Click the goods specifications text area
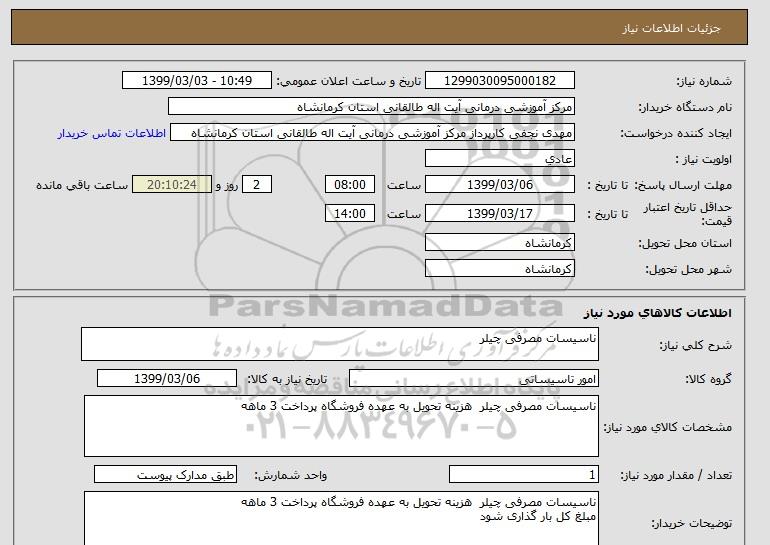770x545 pixels. click(x=341, y=426)
